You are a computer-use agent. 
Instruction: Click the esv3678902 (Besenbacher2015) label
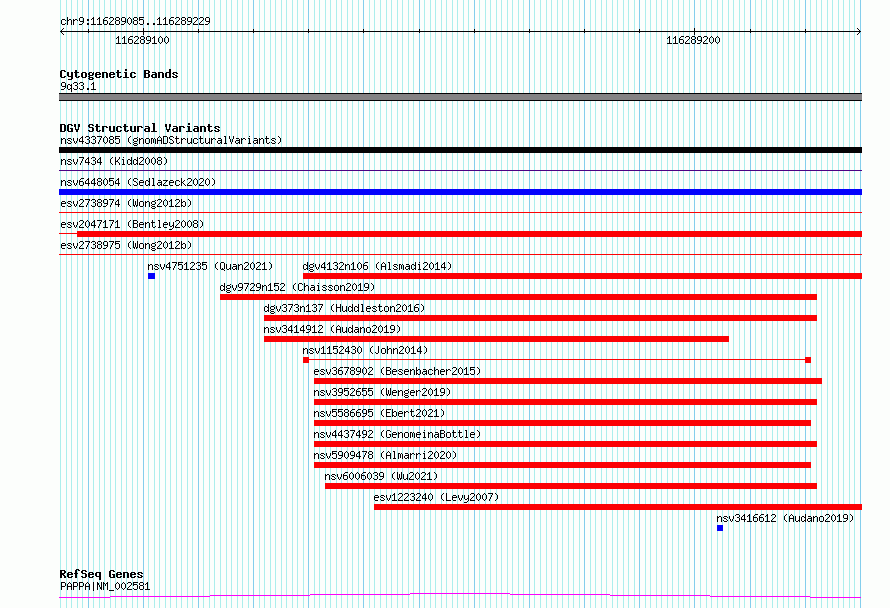click(x=397, y=371)
